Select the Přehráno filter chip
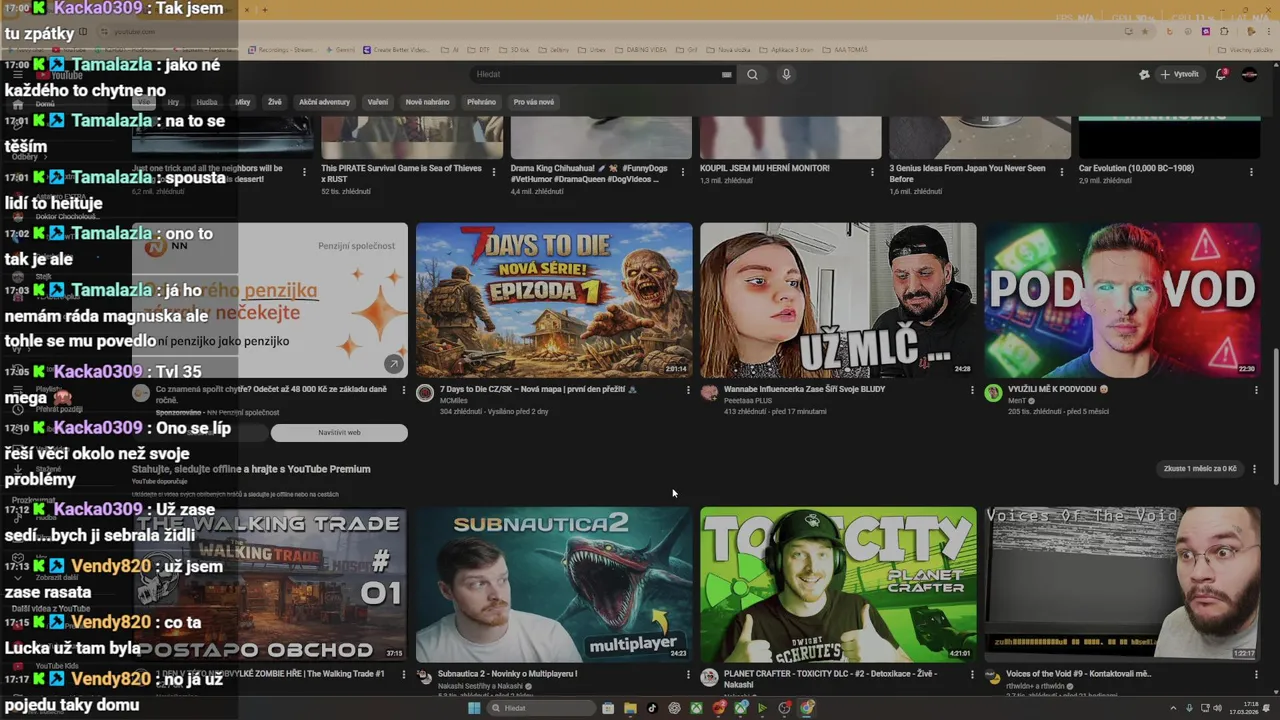The image size is (1280, 720). click(x=481, y=102)
